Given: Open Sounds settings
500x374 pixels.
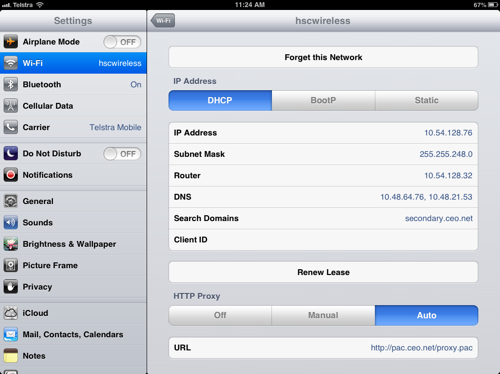Looking at the screenshot, I should pyautogui.click(x=73, y=222).
